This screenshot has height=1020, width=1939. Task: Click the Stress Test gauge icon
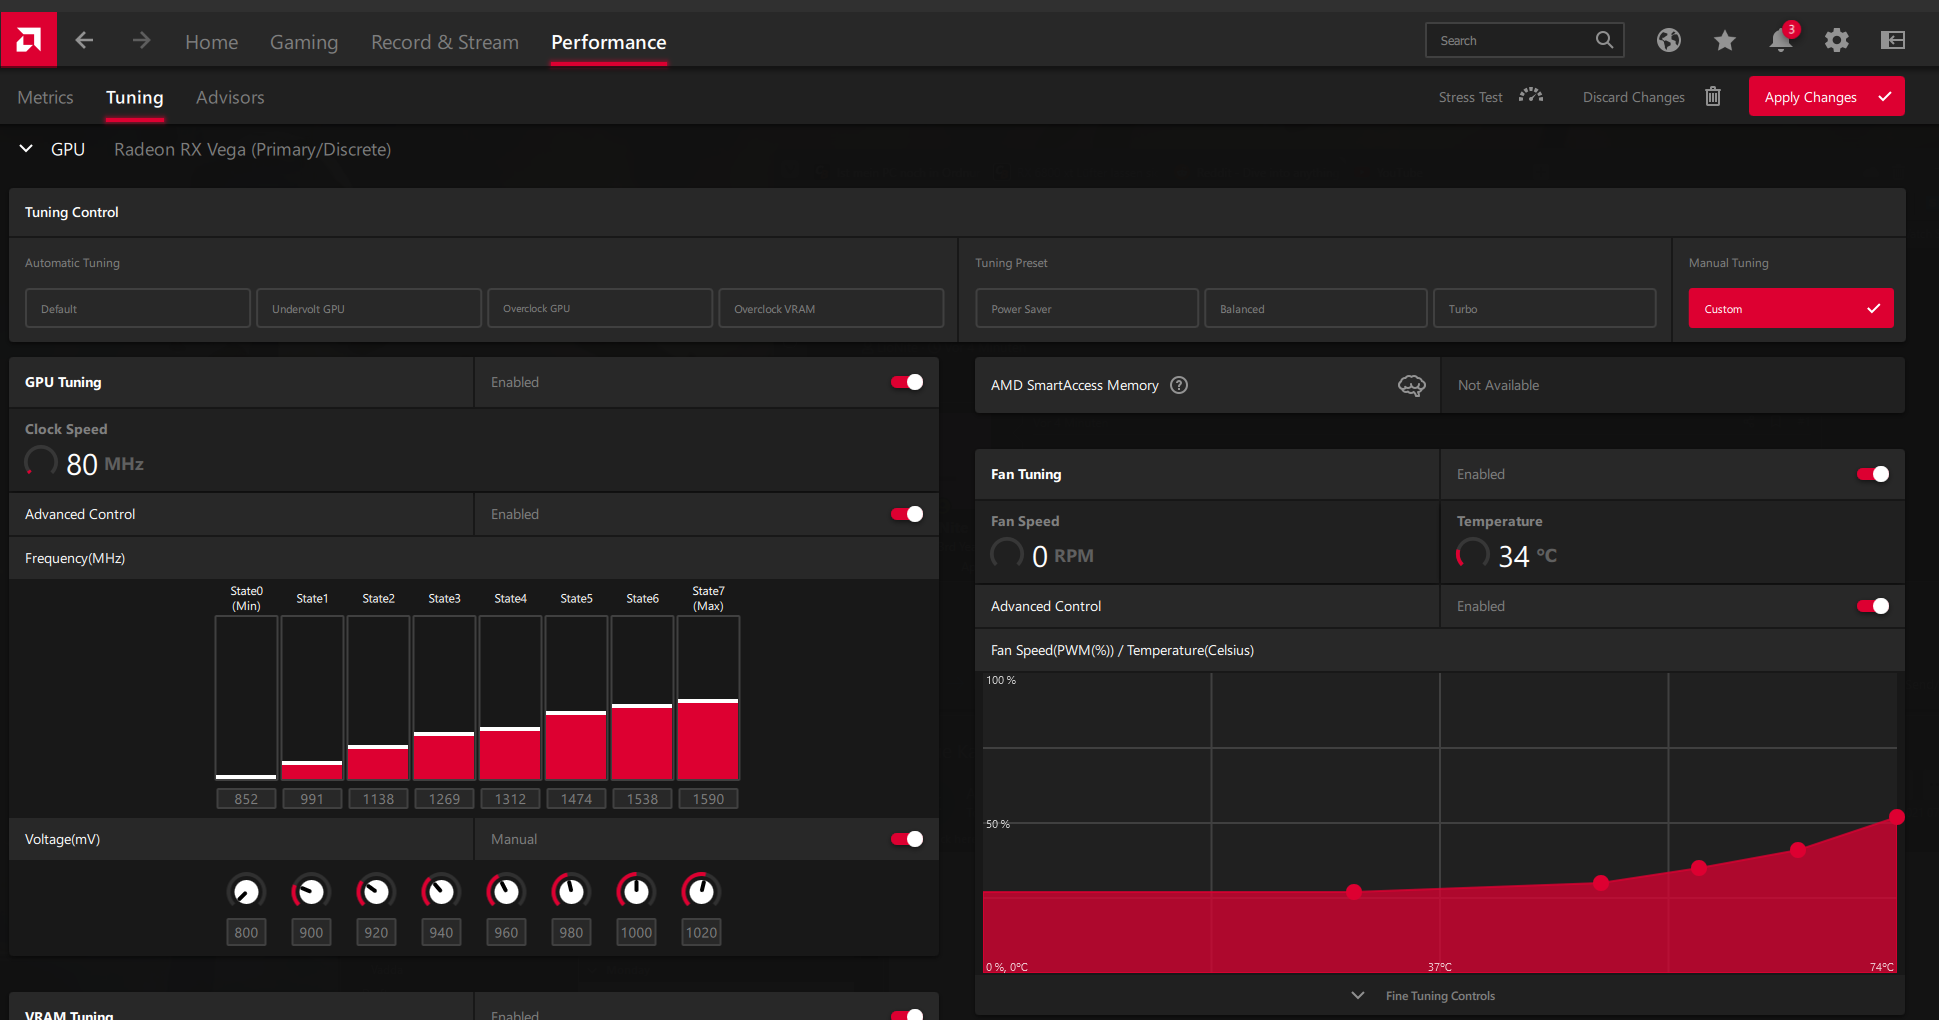tap(1530, 96)
